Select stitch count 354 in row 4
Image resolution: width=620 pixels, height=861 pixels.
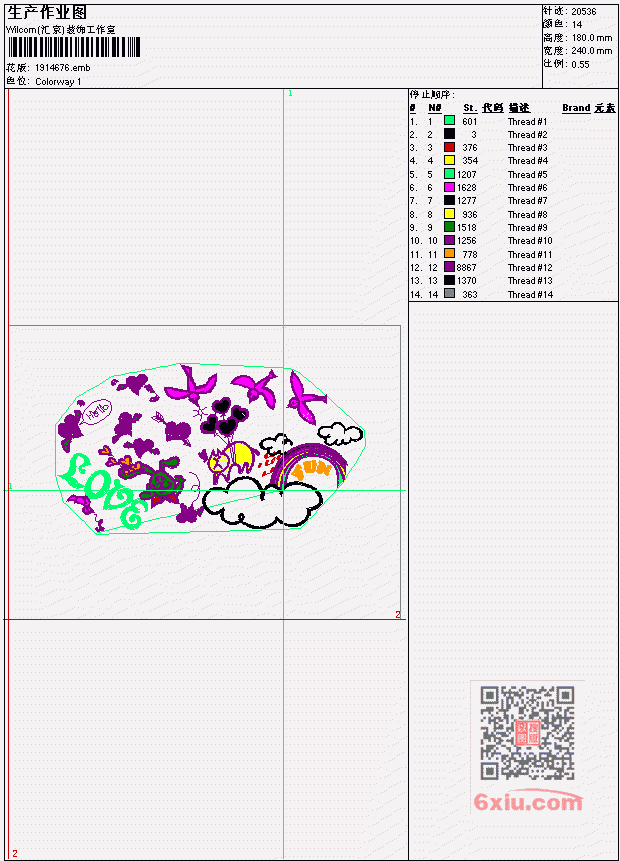(x=470, y=161)
